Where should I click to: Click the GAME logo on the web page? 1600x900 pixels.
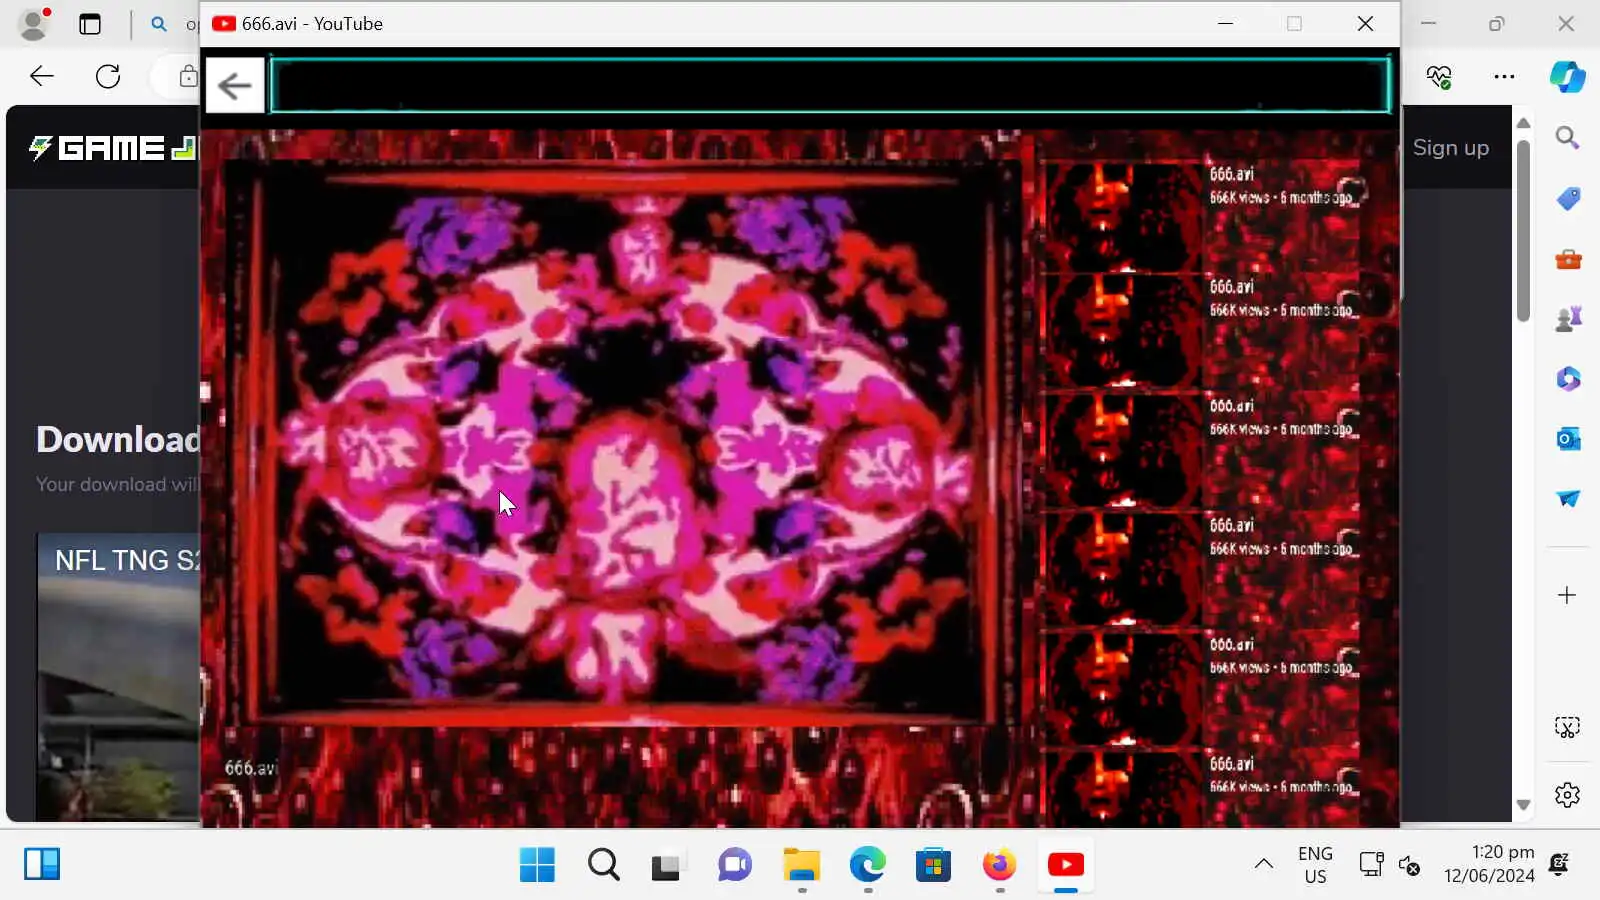coord(113,149)
